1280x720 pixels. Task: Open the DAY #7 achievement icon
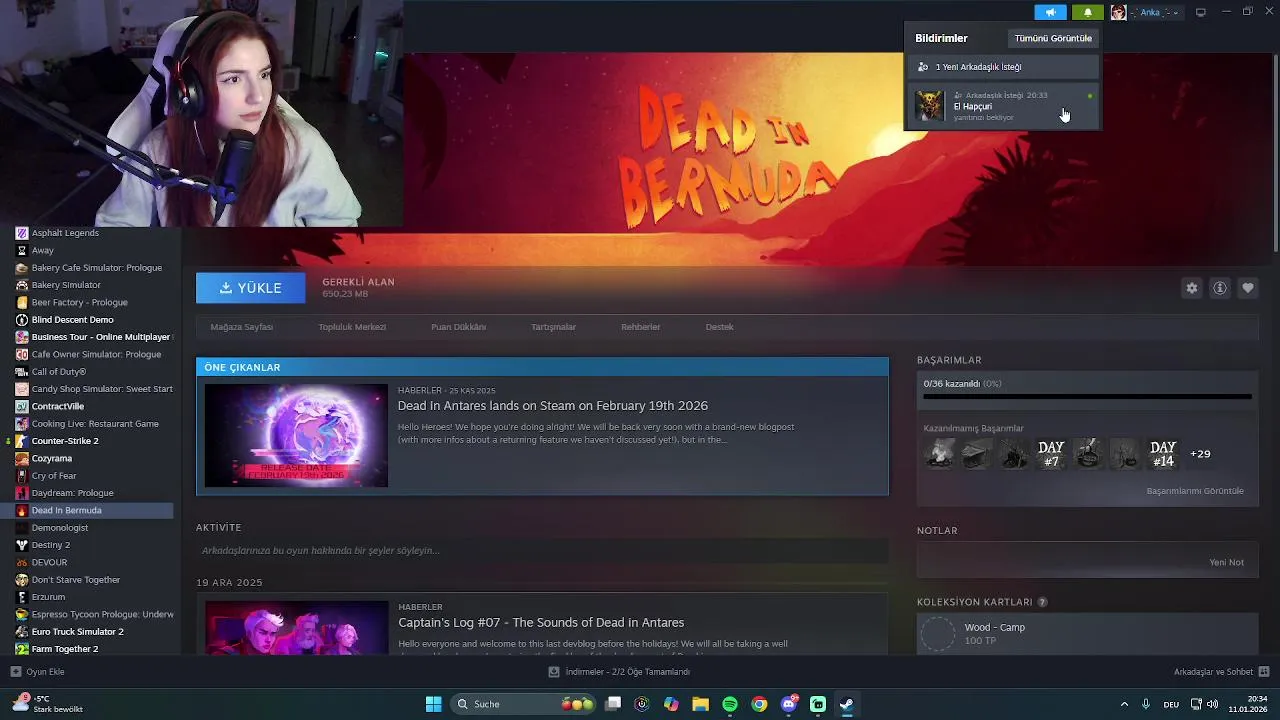pos(1051,454)
